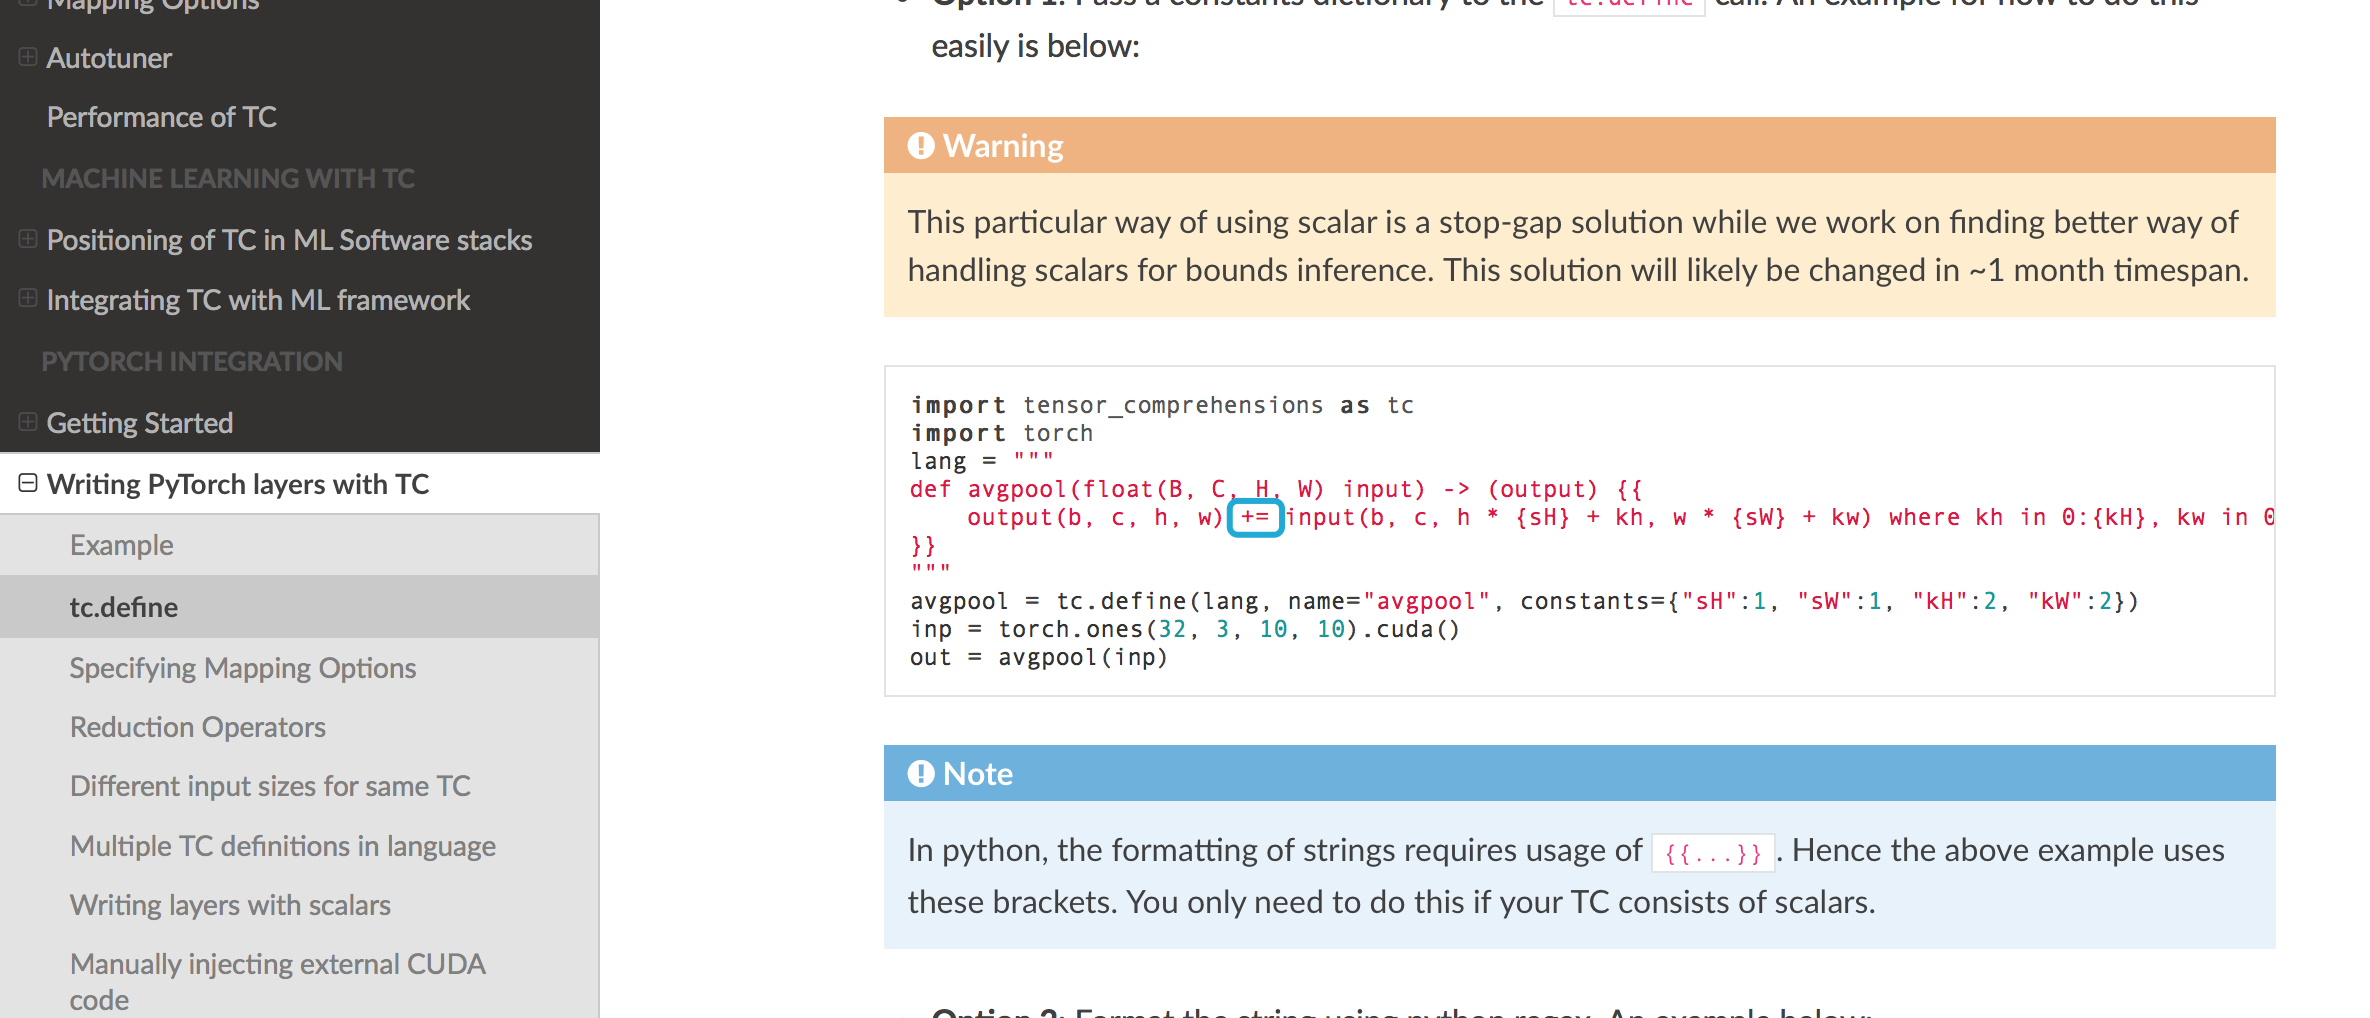
Task: Open the Reduction Operators page
Action: pyautogui.click(x=197, y=726)
